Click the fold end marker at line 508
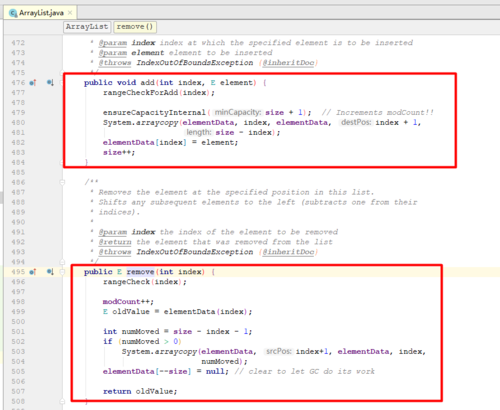The image size is (500, 410). [x=62, y=401]
